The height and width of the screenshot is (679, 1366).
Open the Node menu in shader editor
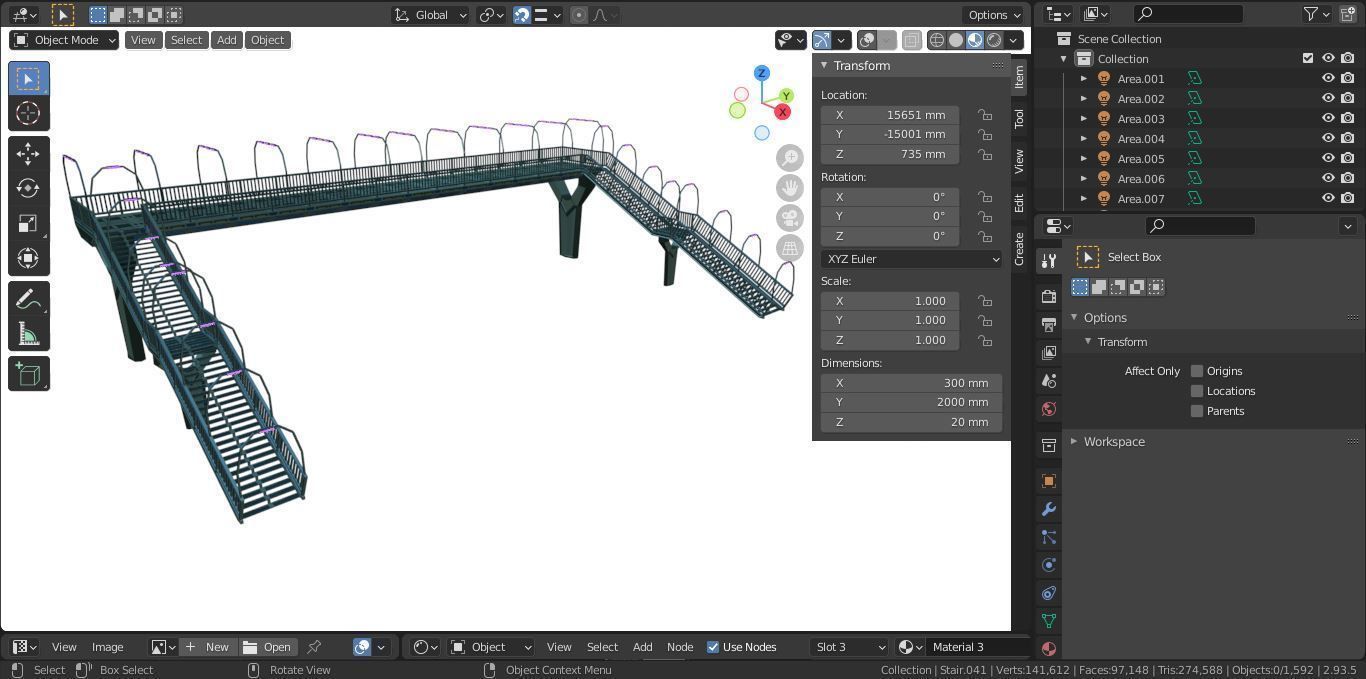[x=680, y=647]
